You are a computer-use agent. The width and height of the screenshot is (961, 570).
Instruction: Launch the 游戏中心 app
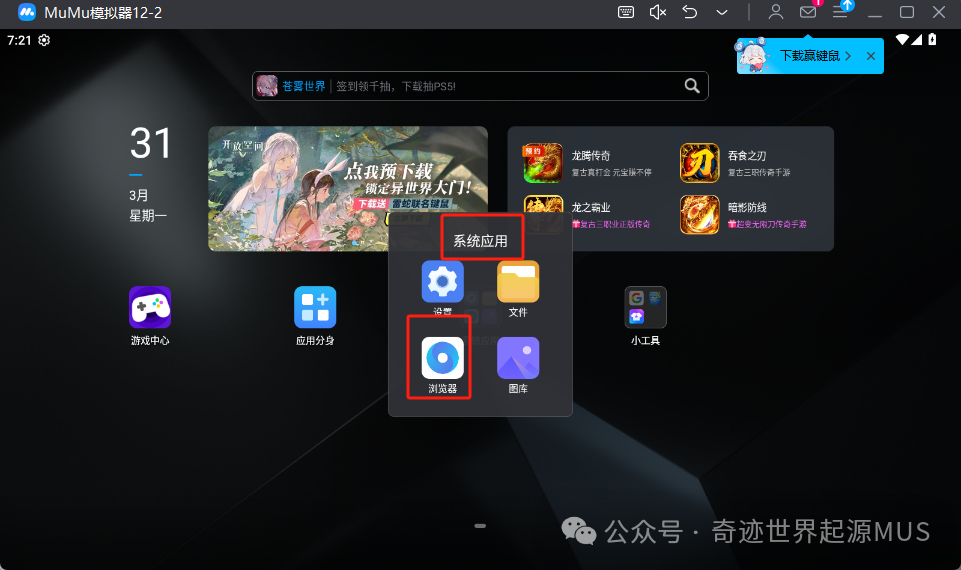pyautogui.click(x=150, y=307)
